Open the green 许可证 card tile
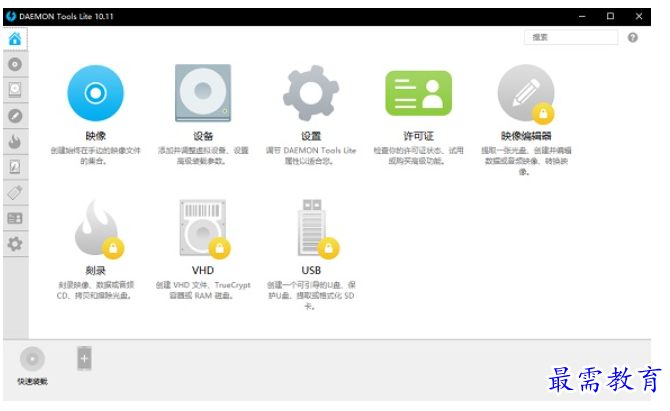Image resolution: width=670 pixels, height=411 pixels. [x=418, y=93]
